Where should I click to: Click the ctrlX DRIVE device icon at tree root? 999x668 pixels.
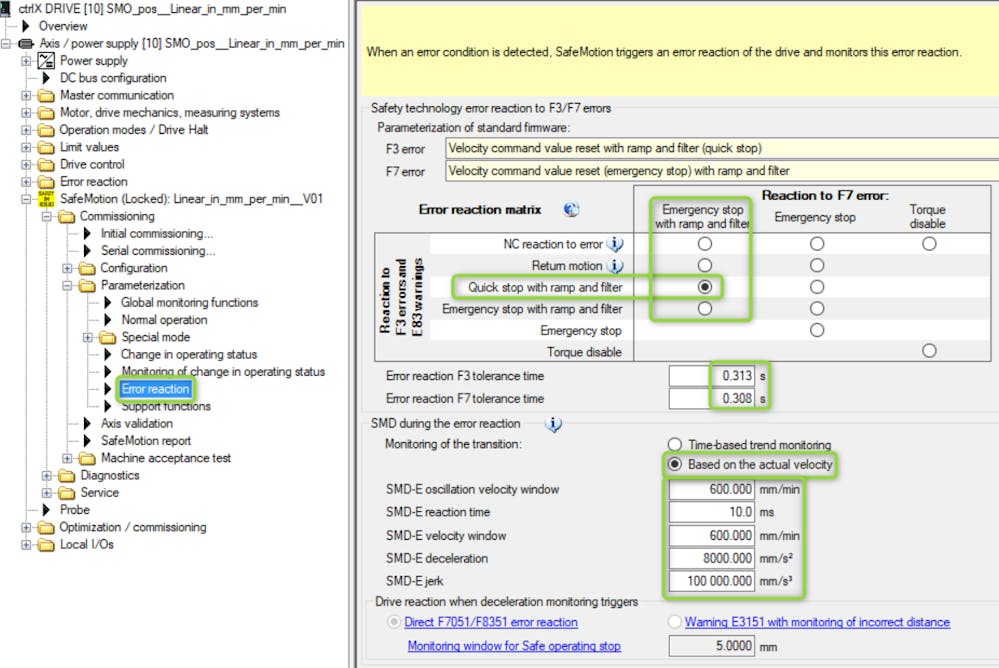point(5,9)
